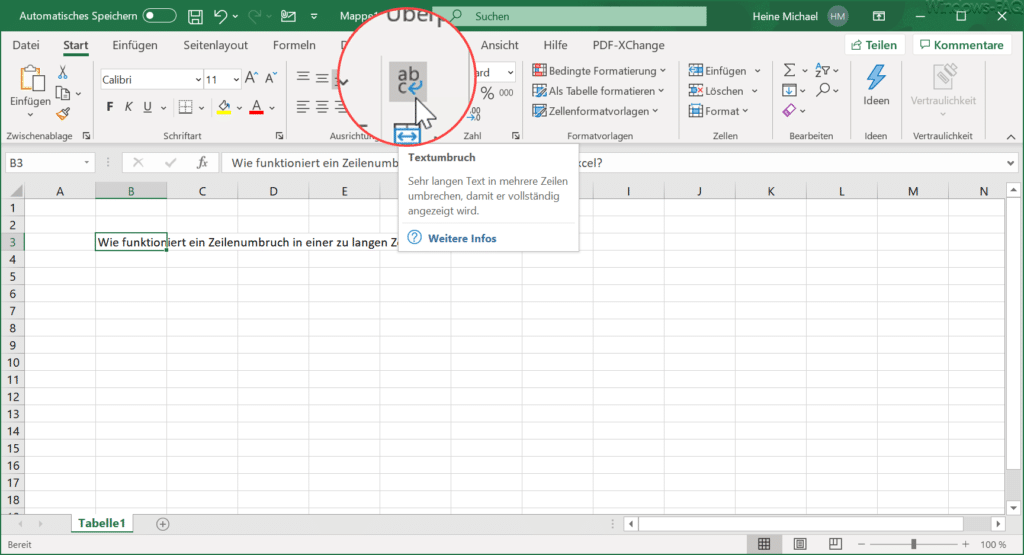Copy selection with the copy icon
The width and height of the screenshot is (1024, 555).
click(x=63, y=93)
